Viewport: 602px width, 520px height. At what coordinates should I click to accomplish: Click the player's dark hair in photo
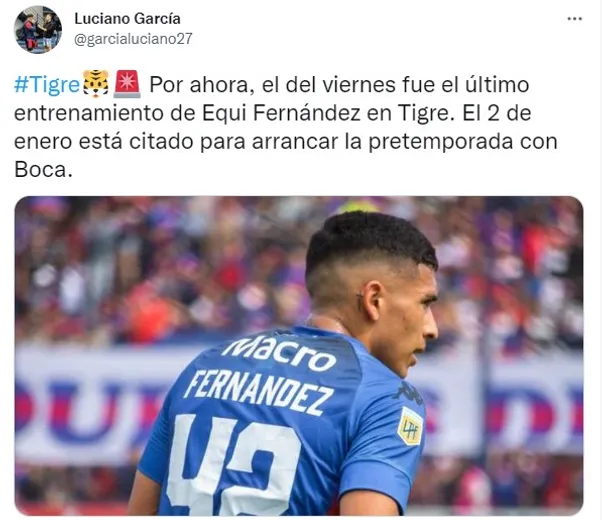(370, 242)
